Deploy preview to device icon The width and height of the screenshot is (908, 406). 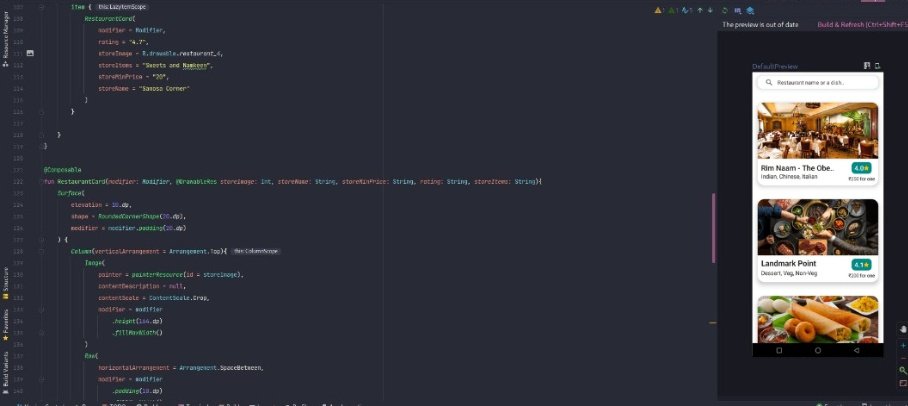point(877,65)
